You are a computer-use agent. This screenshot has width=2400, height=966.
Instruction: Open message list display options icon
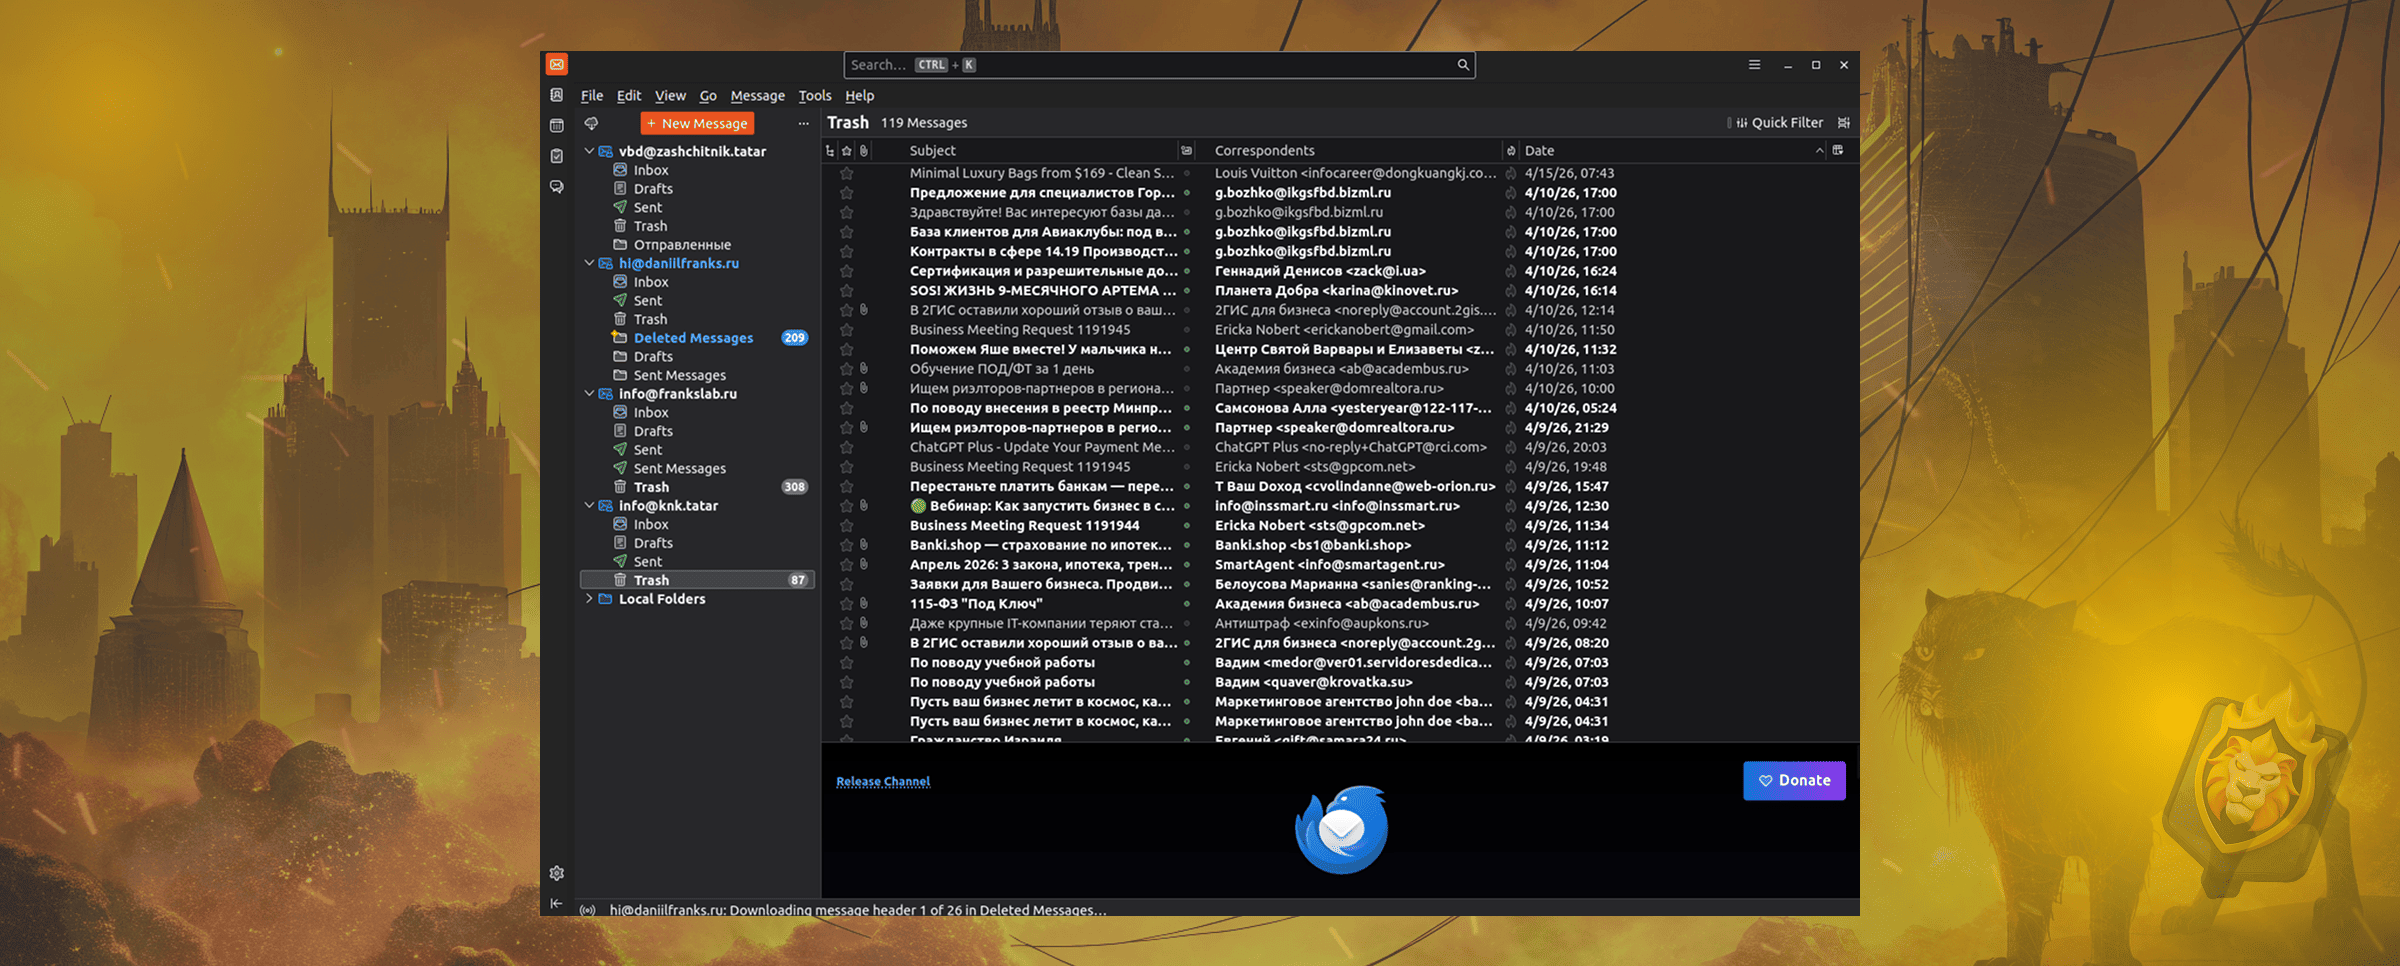pos(1844,123)
